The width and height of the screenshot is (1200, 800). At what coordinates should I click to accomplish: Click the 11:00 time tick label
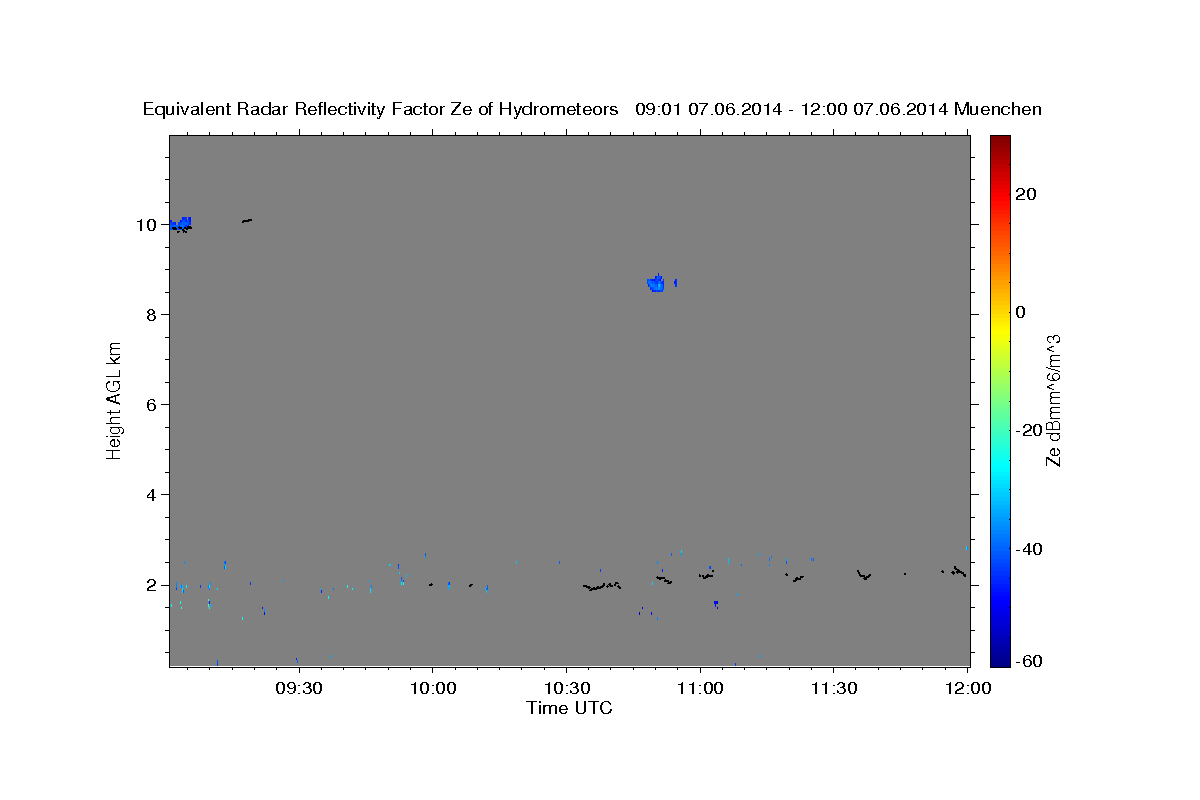click(700, 688)
